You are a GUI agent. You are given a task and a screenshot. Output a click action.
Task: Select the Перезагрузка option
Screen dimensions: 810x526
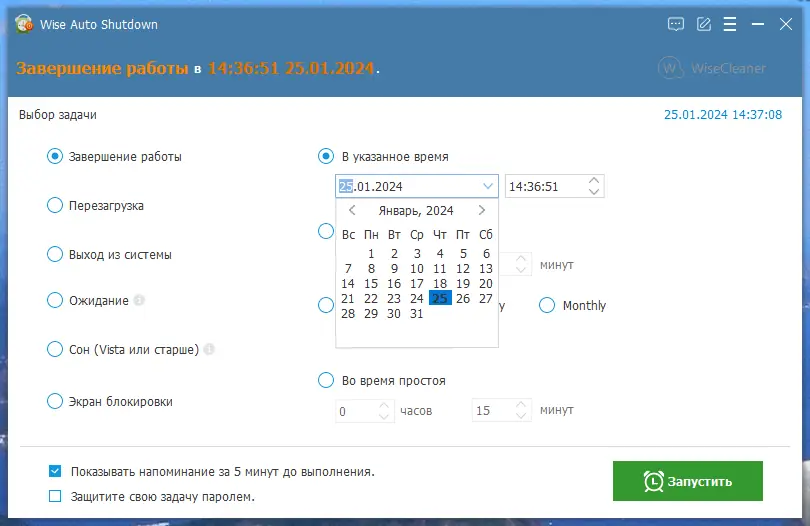click(55, 205)
